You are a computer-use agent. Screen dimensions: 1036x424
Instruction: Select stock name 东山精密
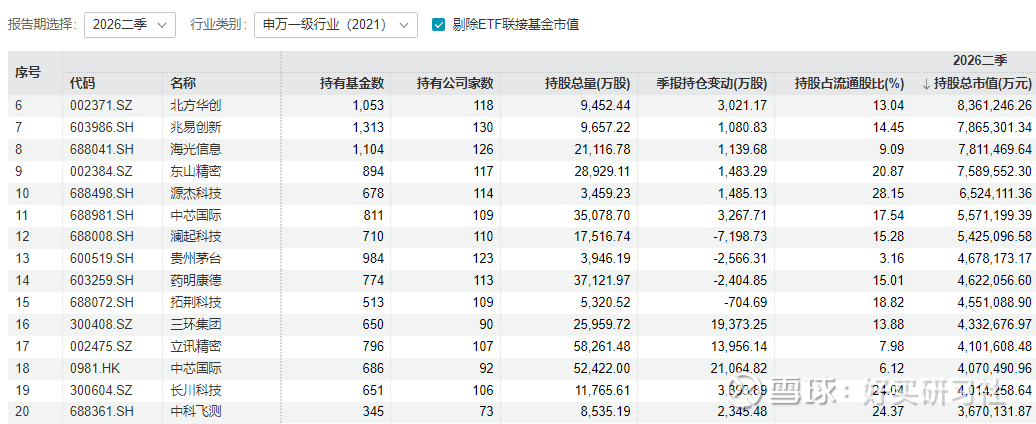(x=196, y=171)
